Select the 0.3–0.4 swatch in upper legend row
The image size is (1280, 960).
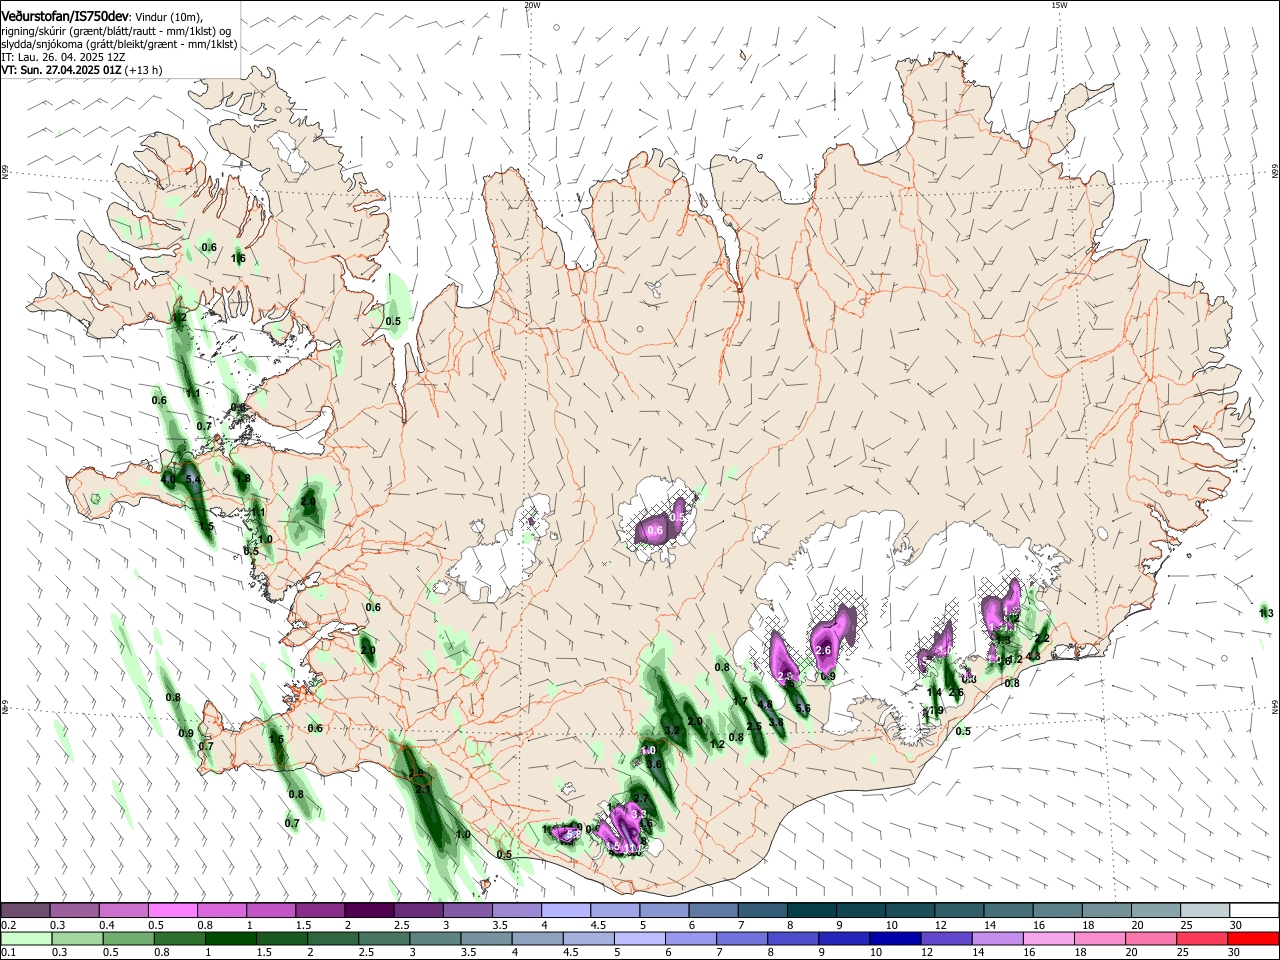tap(73, 910)
